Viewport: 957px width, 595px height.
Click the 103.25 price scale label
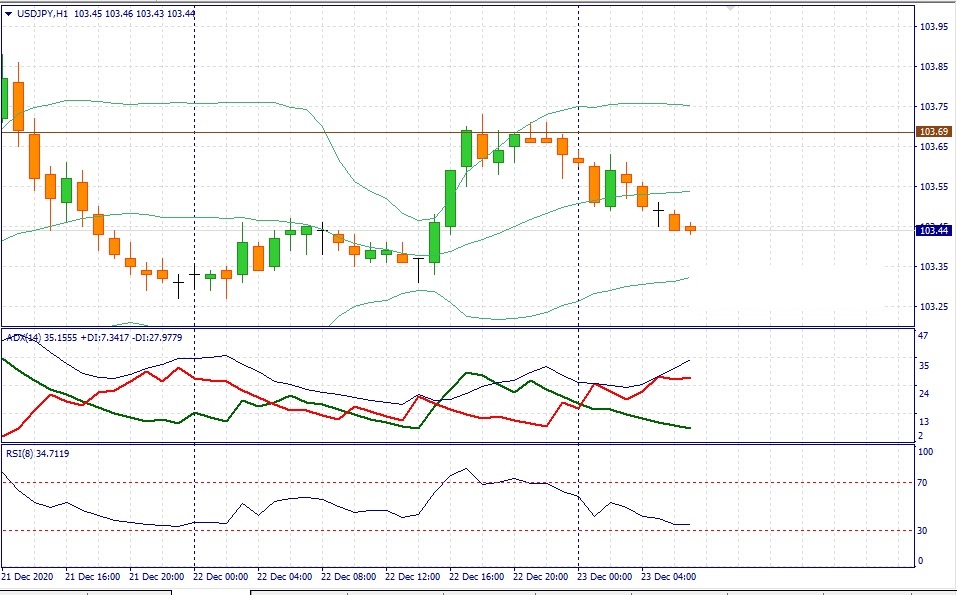pos(933,307)
